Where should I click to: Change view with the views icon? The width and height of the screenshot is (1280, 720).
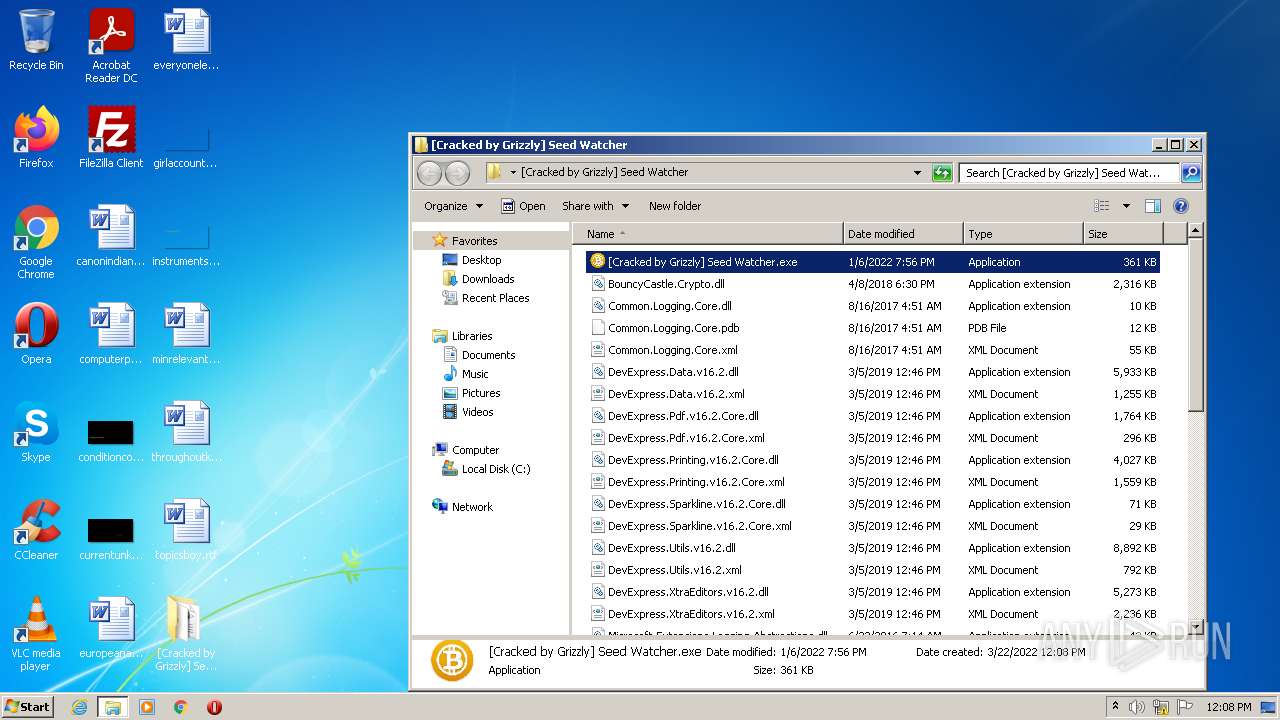(1102, 206)
